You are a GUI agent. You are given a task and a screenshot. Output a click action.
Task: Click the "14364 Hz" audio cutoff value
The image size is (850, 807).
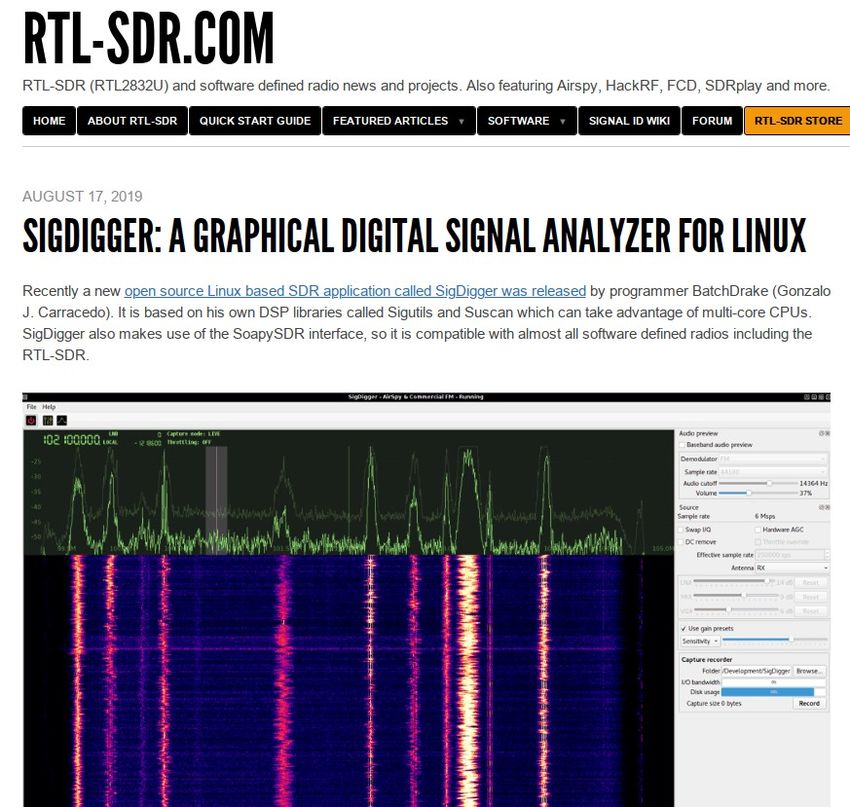tap(814, 483)
